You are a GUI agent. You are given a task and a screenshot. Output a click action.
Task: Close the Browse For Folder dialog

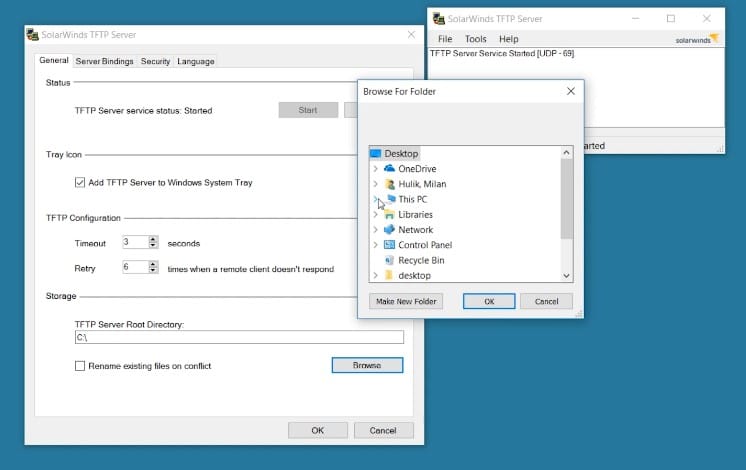(x=571, y=91)
